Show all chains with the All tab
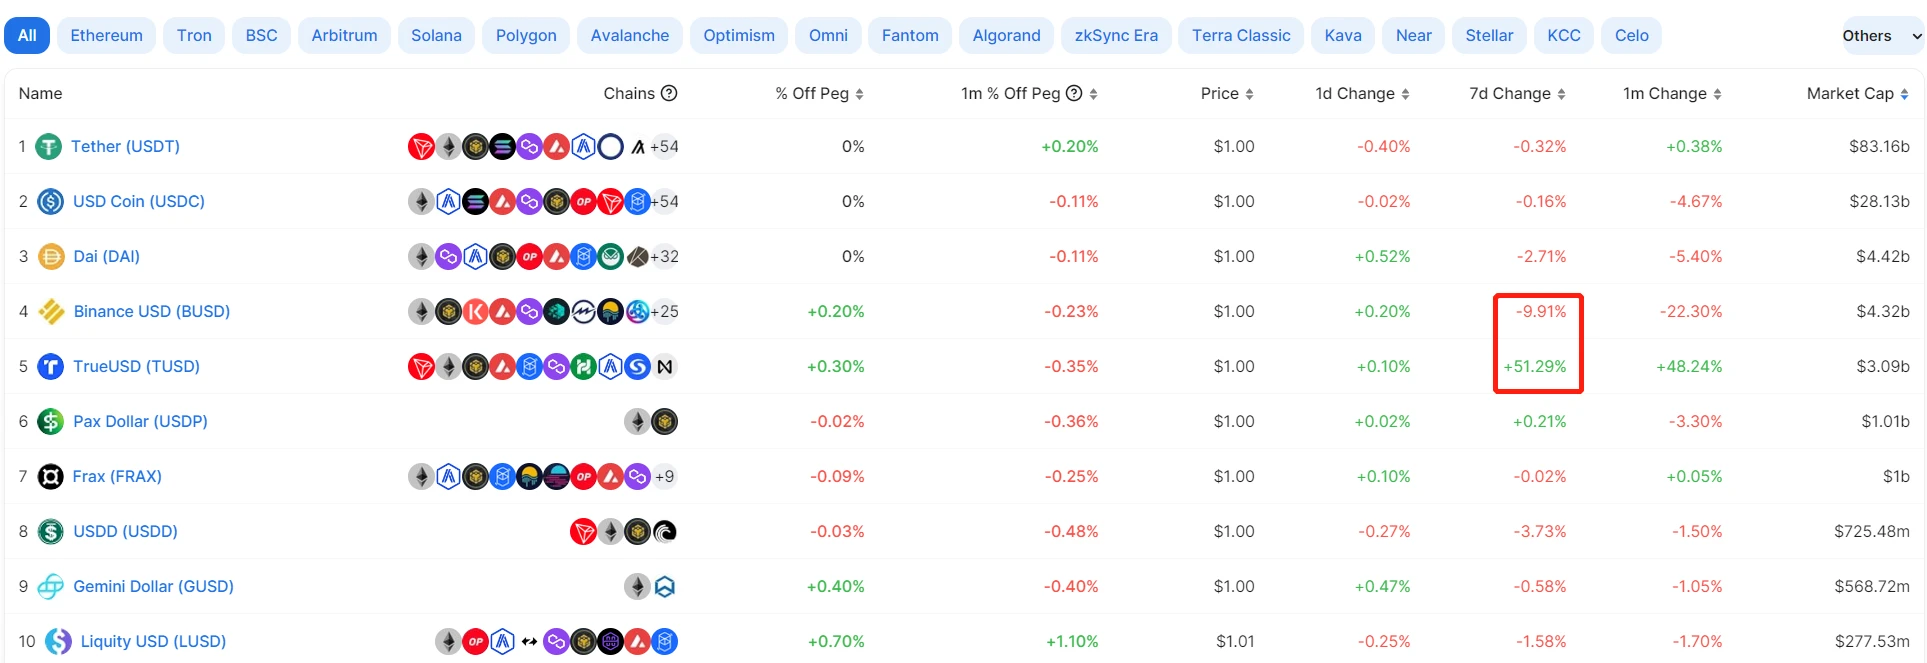This screenshot has height=663, width=1927. (x=27, y=36)
